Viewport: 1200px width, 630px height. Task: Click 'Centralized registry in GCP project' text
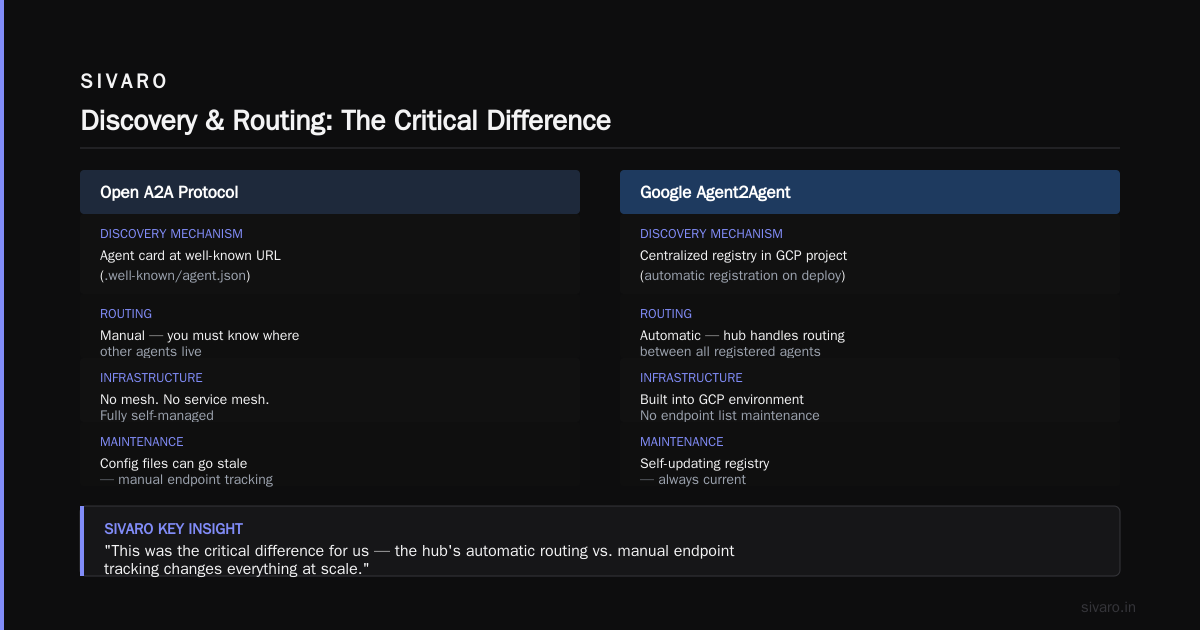coord(744,256)
